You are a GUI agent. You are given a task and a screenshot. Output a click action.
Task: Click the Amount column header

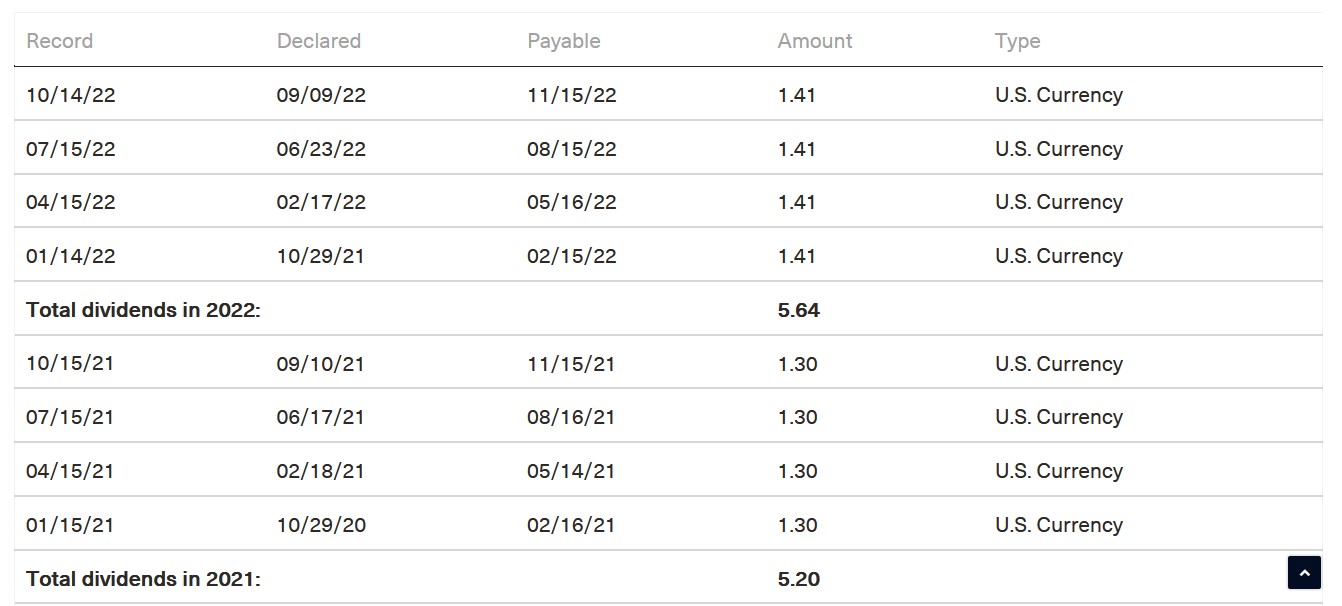coord(814,41)
